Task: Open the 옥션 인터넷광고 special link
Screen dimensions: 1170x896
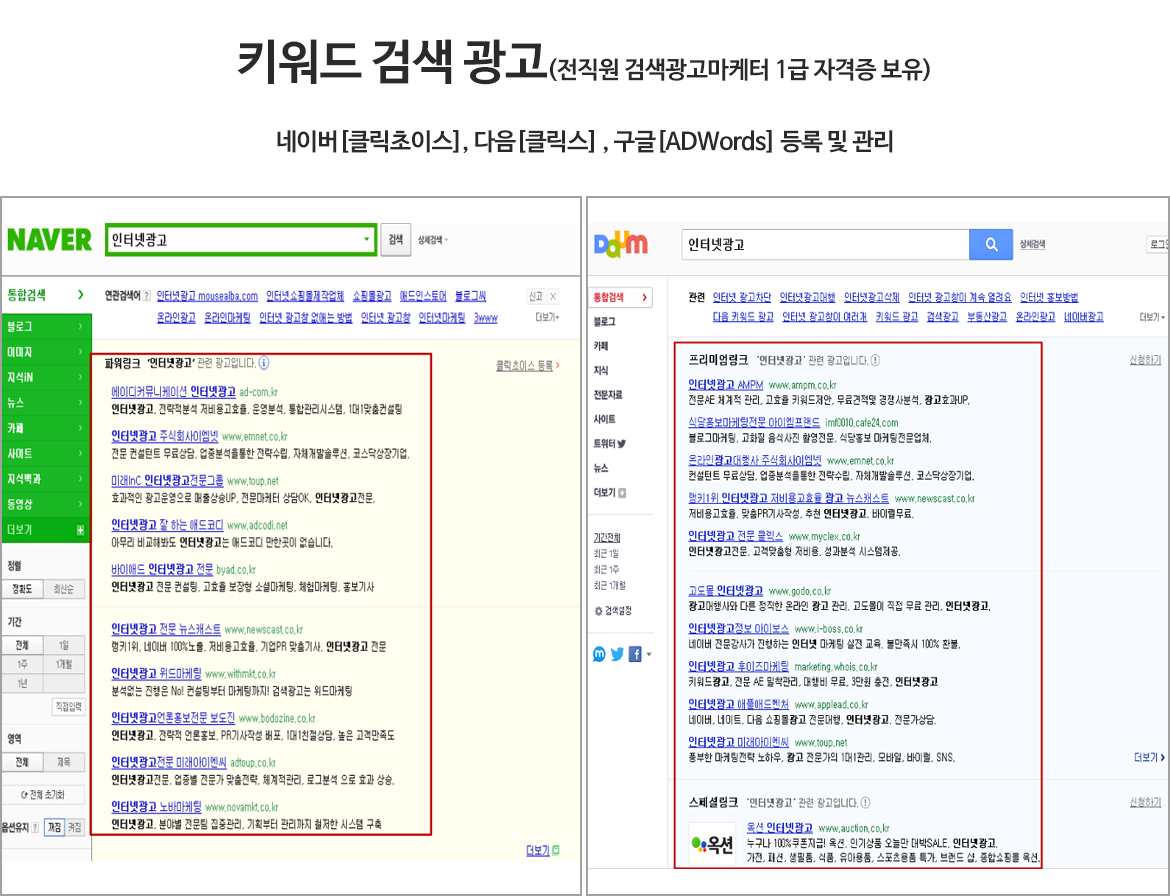Action: 780,828
